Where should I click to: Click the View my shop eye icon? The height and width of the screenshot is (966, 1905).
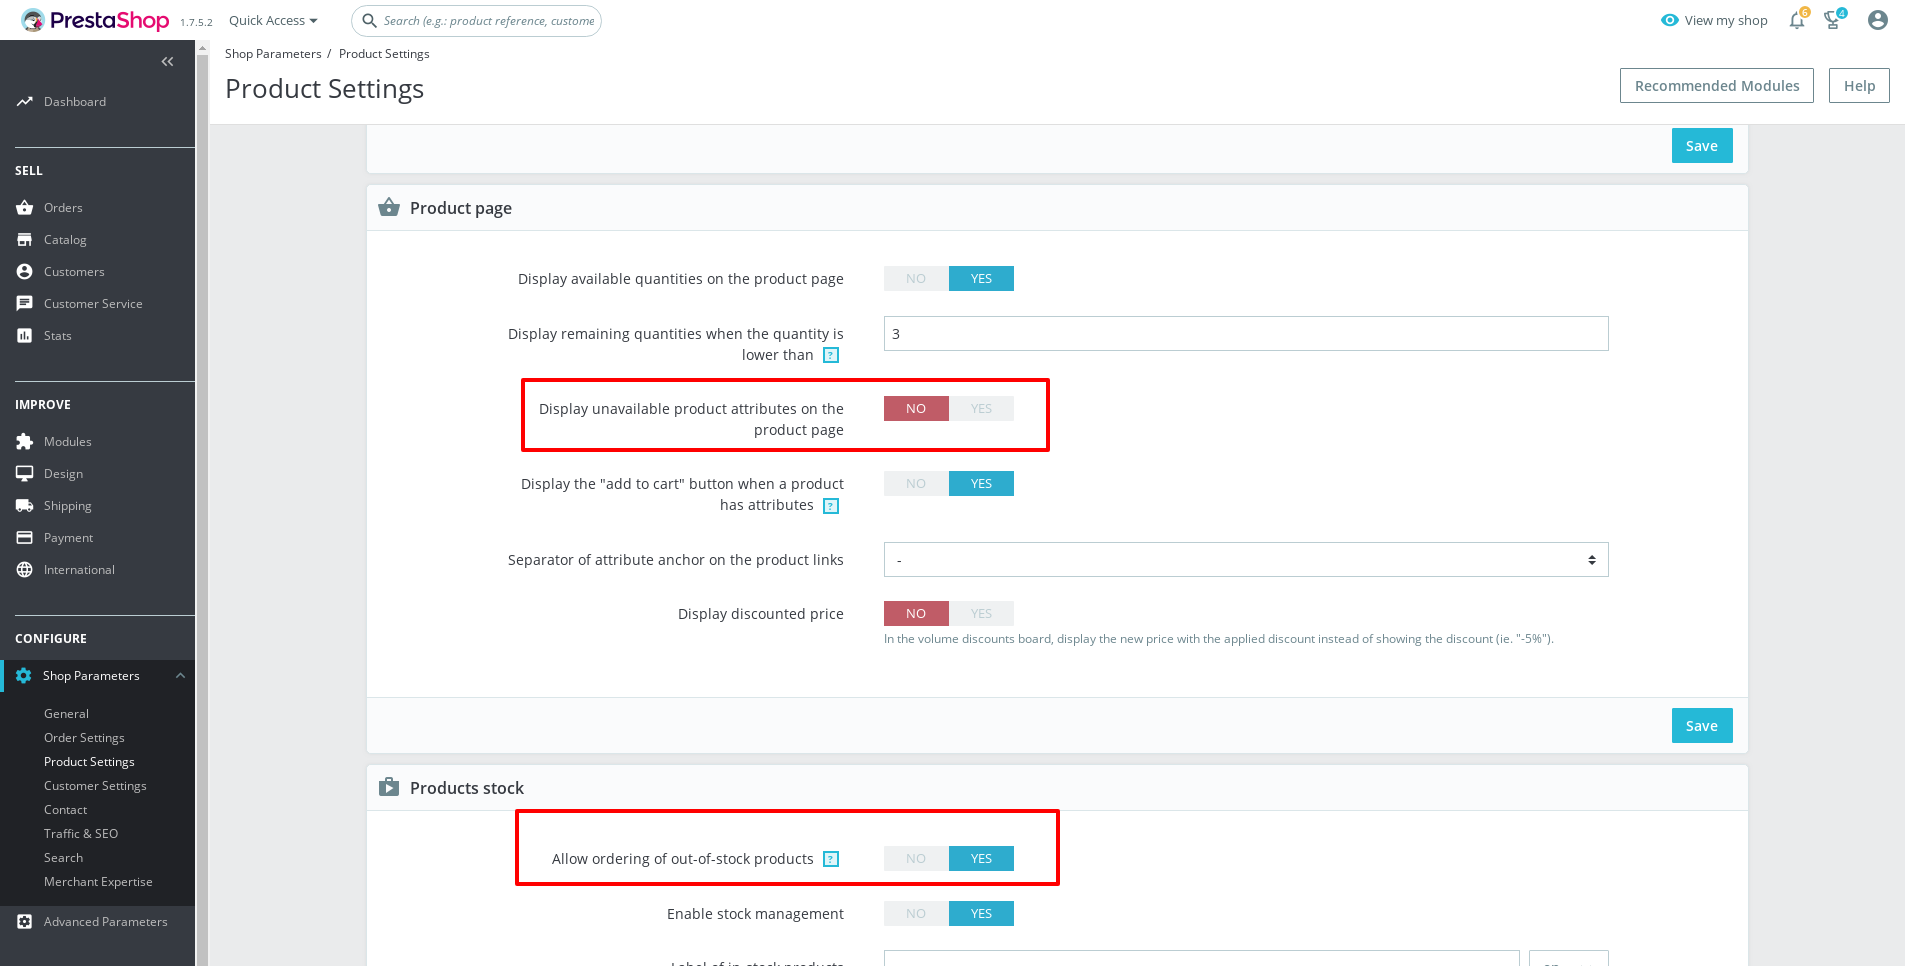[1669, 20]
